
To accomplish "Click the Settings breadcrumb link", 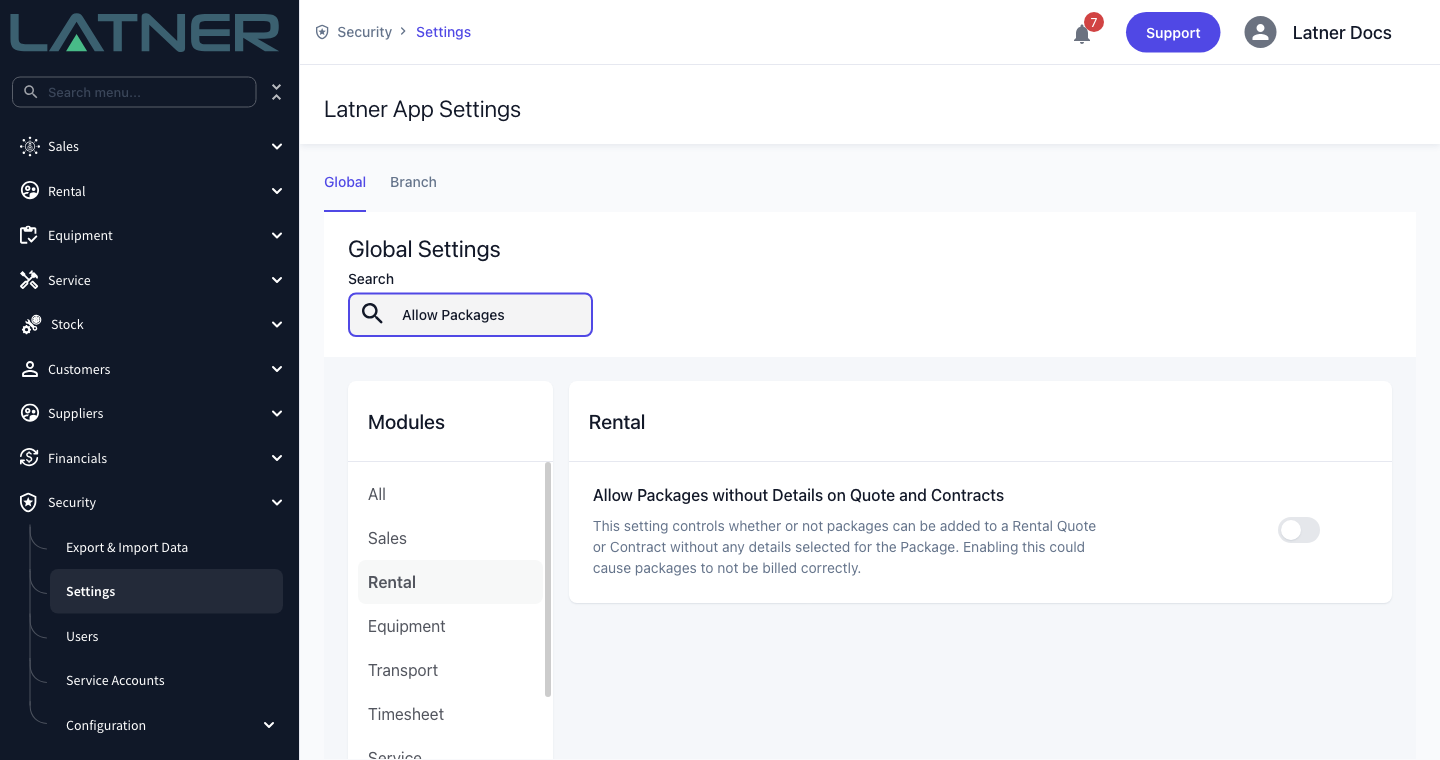I will [x=443, y=32].
